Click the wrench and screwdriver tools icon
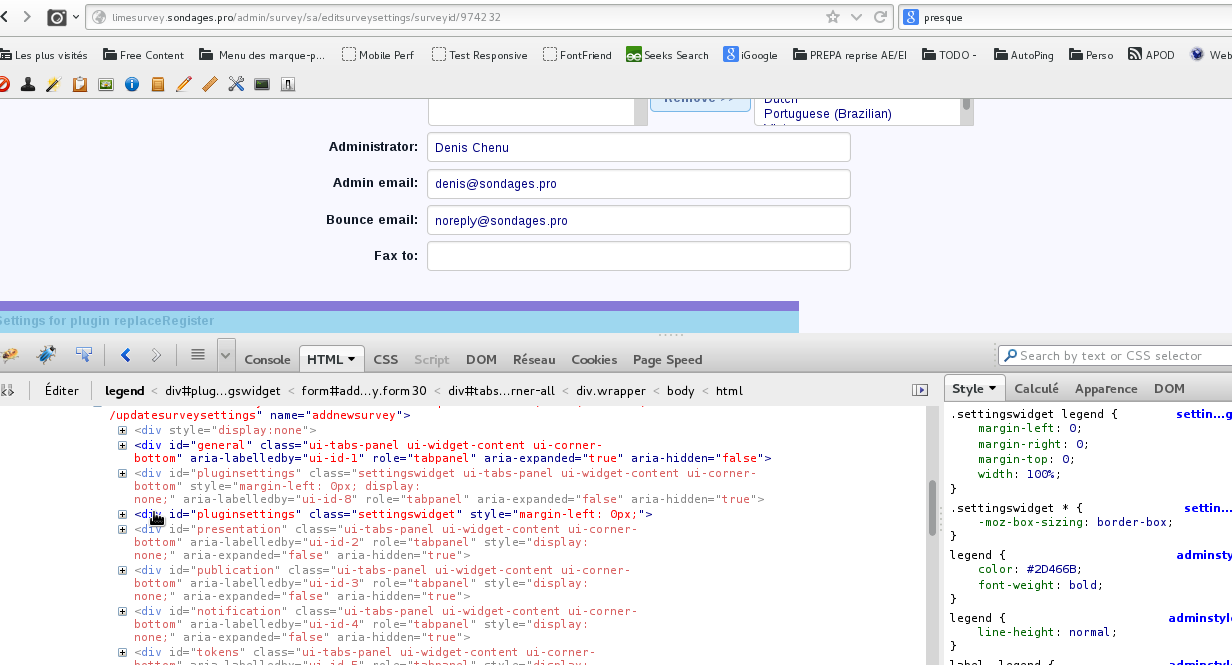 coord(236,85)
